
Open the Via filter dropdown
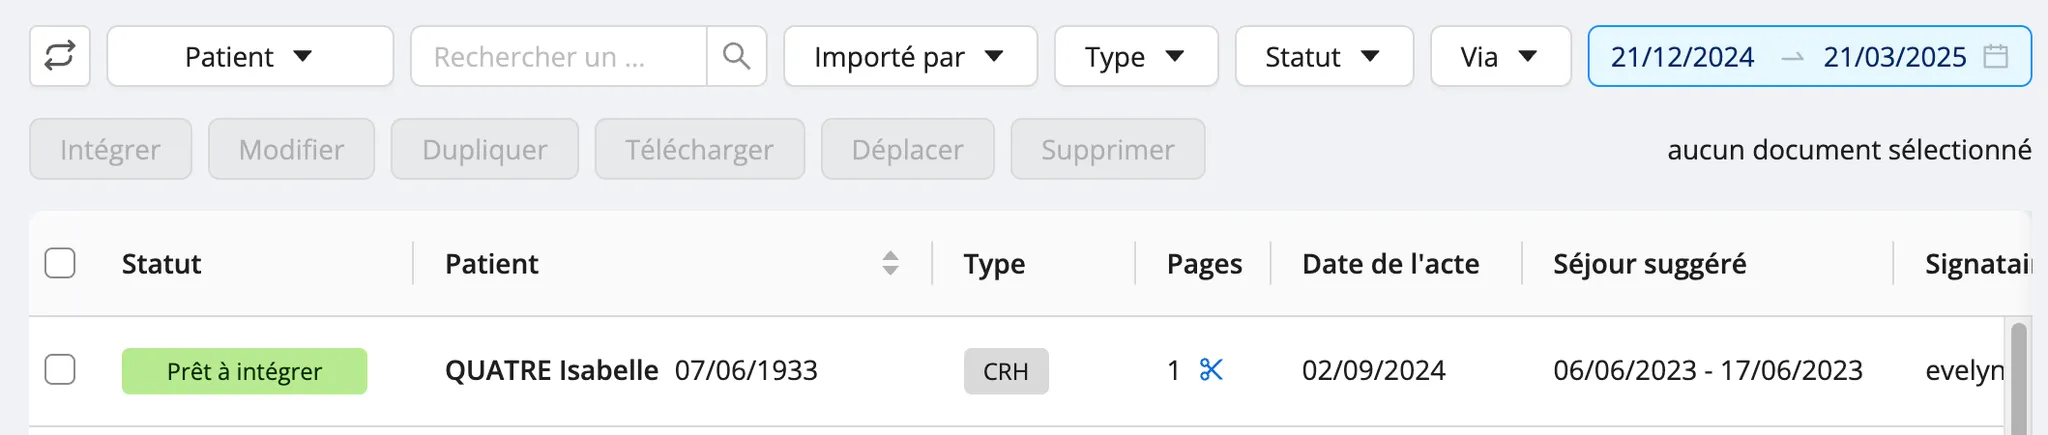click(x=1500, y=56)
